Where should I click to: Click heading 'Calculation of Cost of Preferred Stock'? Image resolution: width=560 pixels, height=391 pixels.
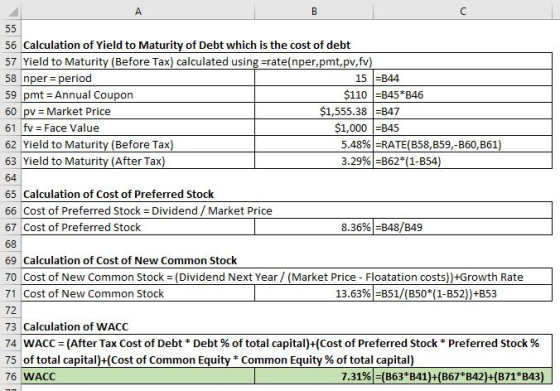[119, 194]
